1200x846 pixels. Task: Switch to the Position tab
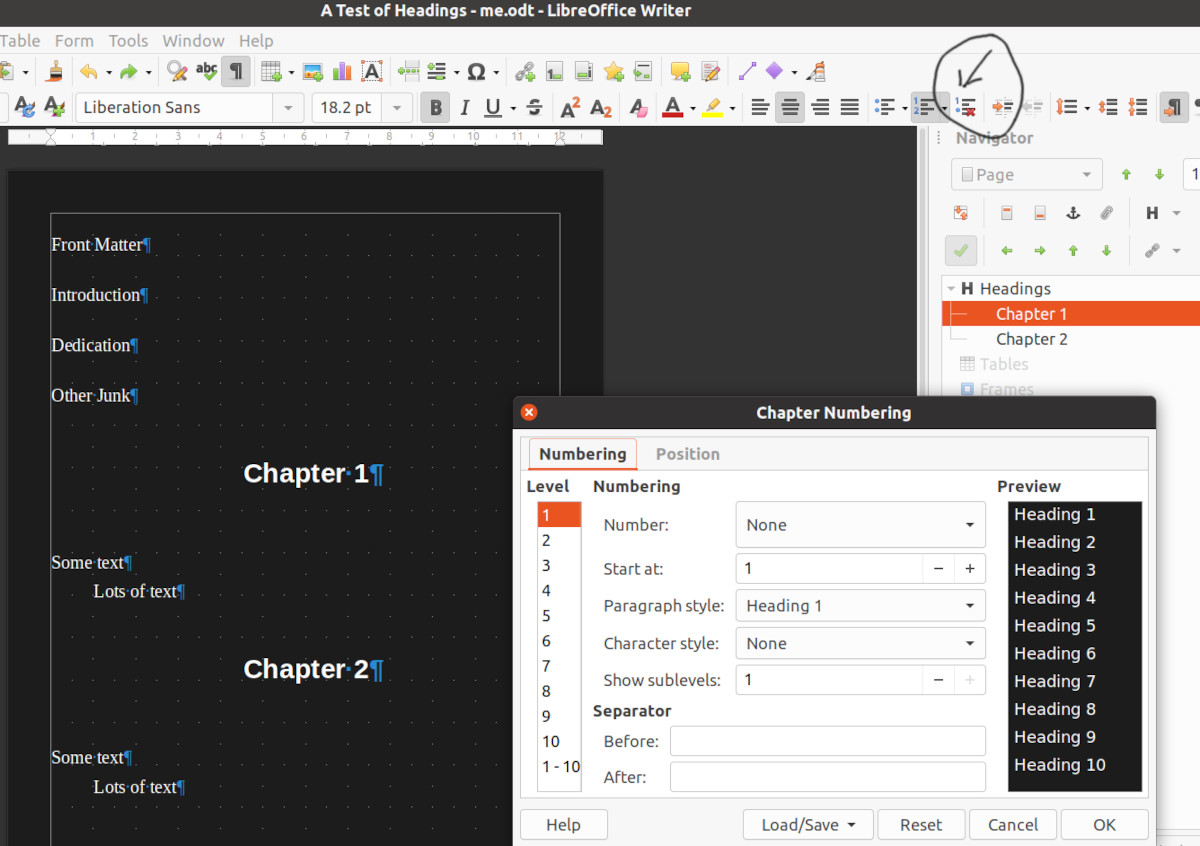click(x=687, y=454)
